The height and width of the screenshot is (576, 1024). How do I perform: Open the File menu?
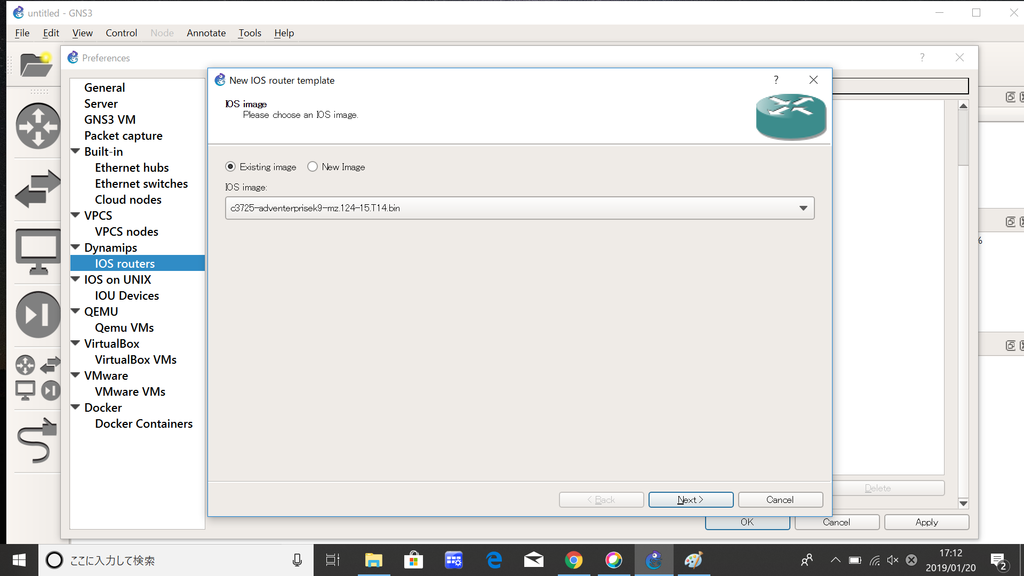[x=22, y=33]
